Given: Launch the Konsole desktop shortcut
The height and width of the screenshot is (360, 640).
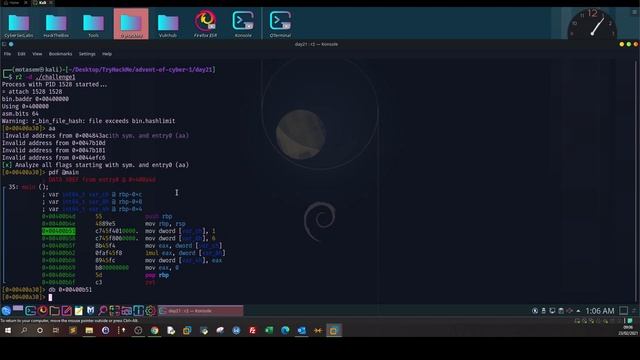Looking at the screenshot, I should pyautogui.click(x=243, y=24).
